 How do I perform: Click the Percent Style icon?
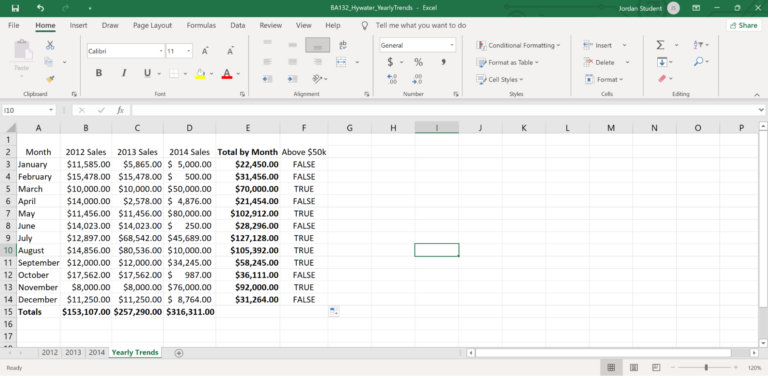418,62
